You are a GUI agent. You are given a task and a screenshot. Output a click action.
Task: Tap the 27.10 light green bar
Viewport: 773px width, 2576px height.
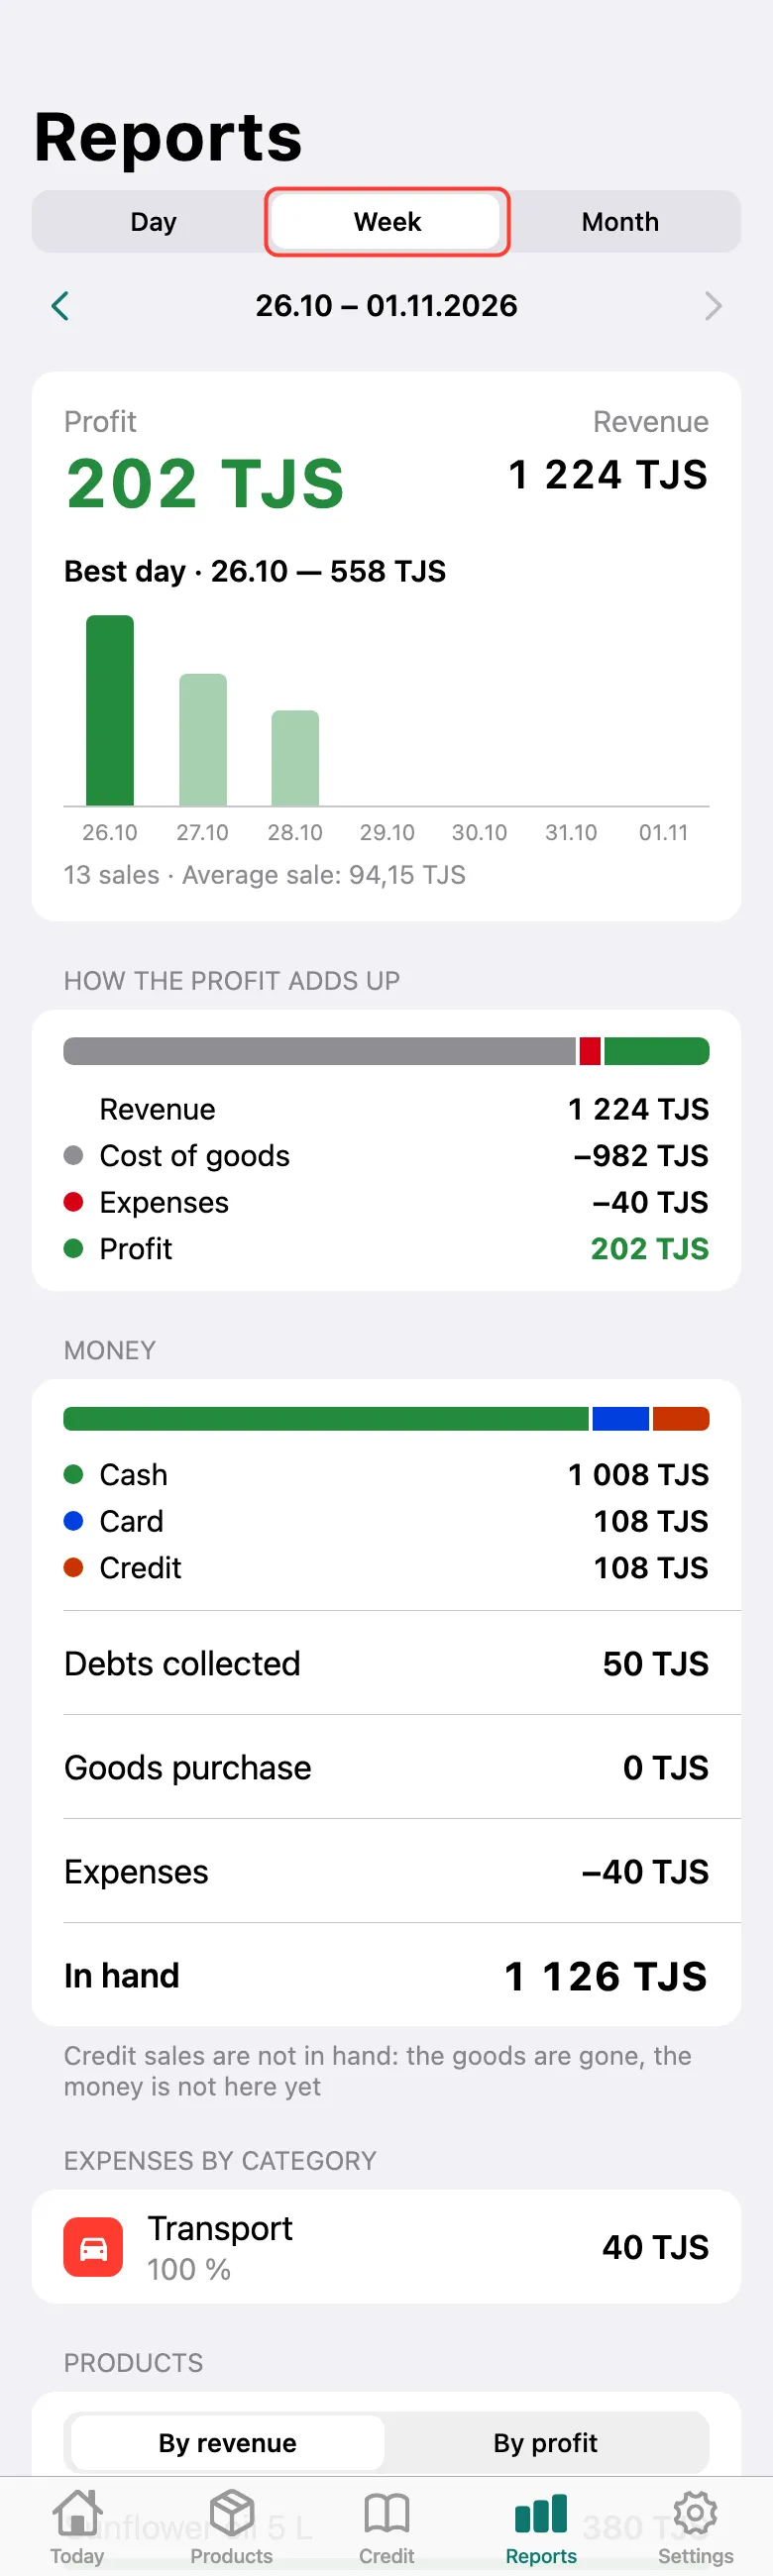click(x=203, y=740)
